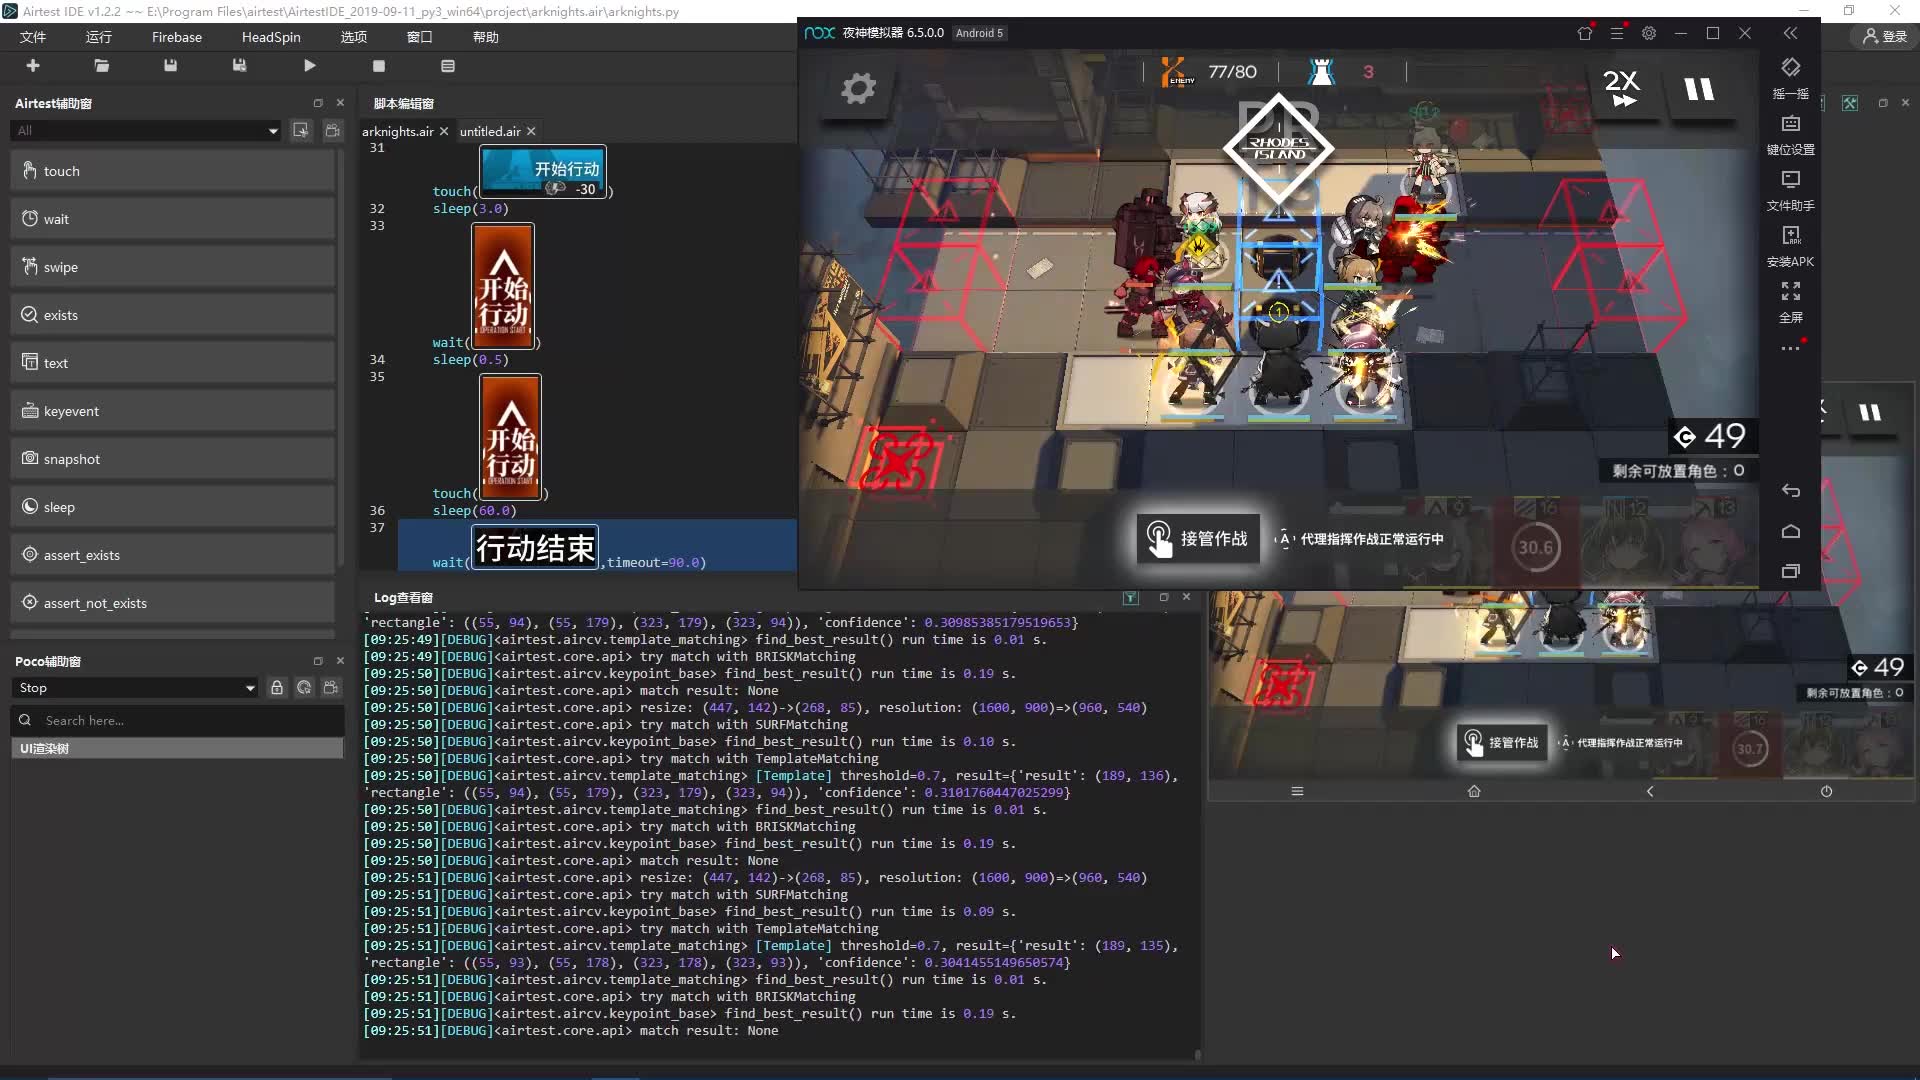Click the assert_exists icon in sidebar
The height and width of the screenshot is (1080, 1920).
[x=29, y=554]
